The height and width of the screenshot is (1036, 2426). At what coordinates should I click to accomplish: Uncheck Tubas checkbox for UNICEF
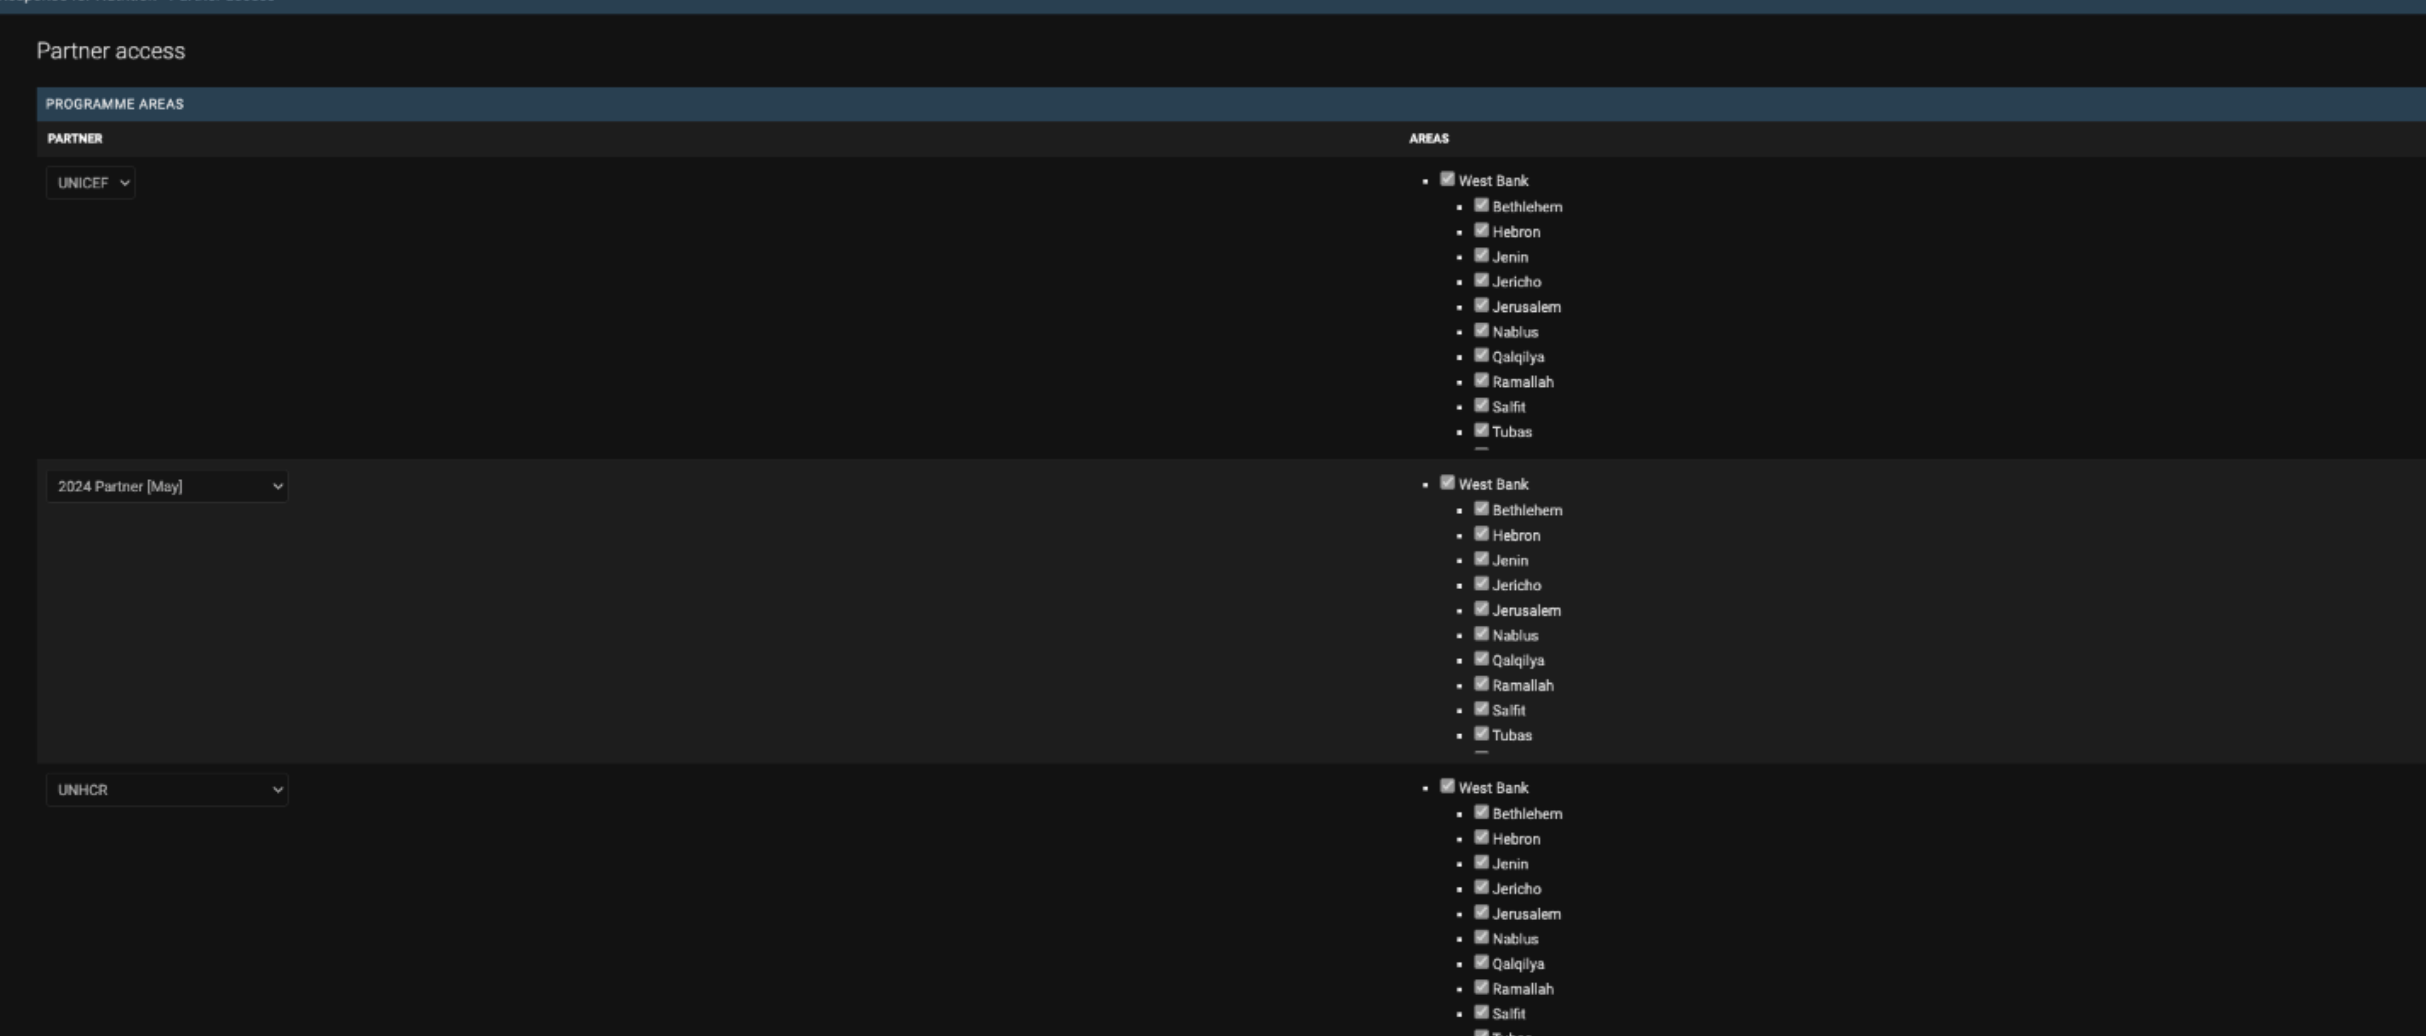tap(1481, 431)
